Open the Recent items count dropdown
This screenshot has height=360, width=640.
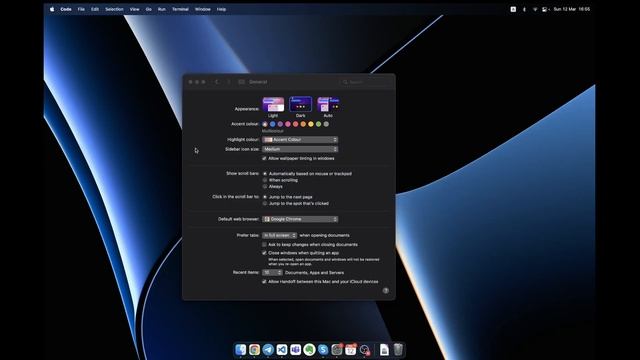point(272,272)
